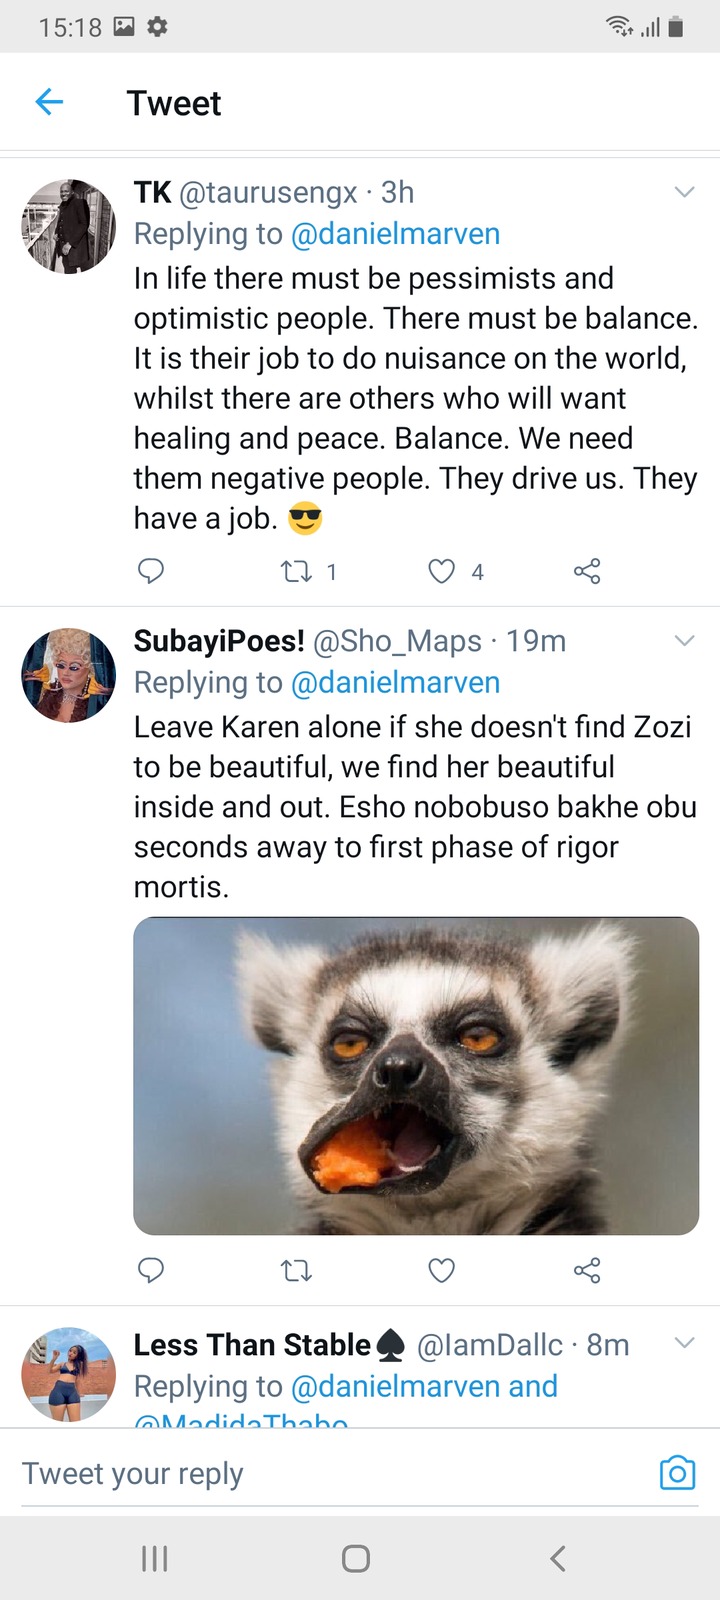Open Android recent apps button
This screenshot has width=720, height=1600.
coord(154,1558)
